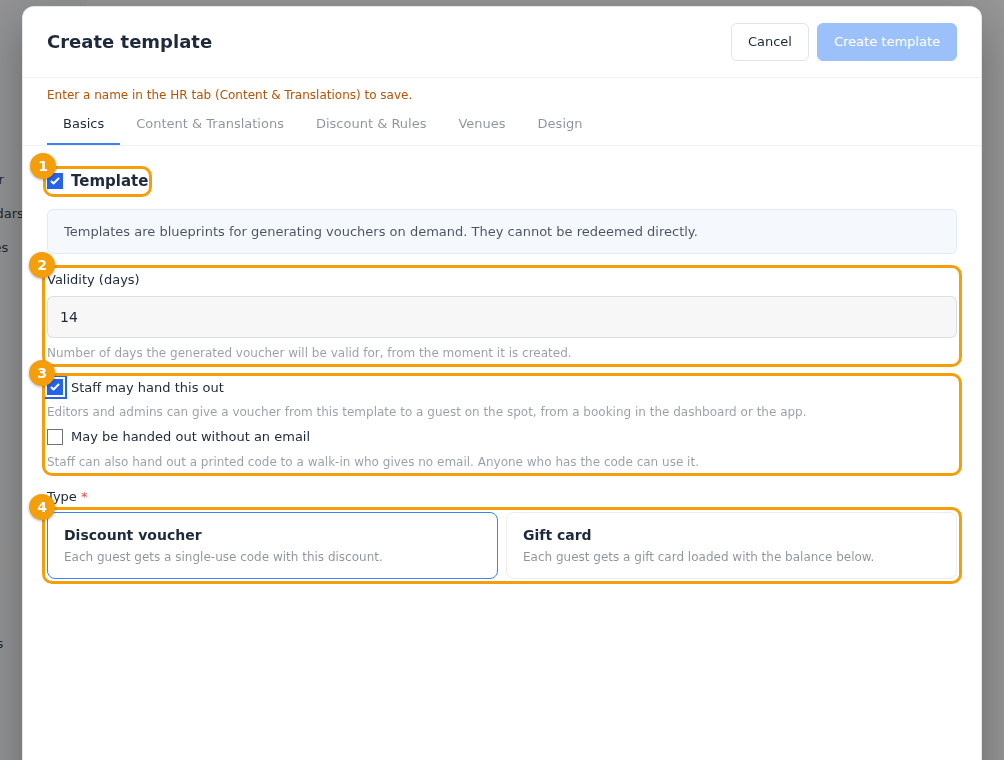Image resolution: width=1004 pixels, height=760 pixels.
Task: Click the Number of days helper text
Action: click(309, 353)
